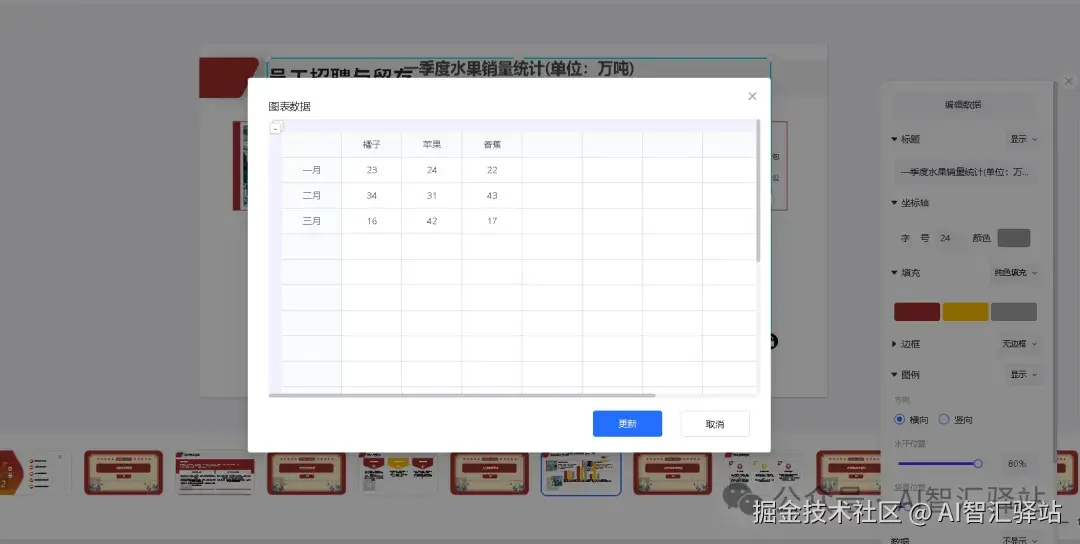Viewport: 1080px width, 544px height.
Task: Select the cell containing 43
Action: tap(492, 196)
